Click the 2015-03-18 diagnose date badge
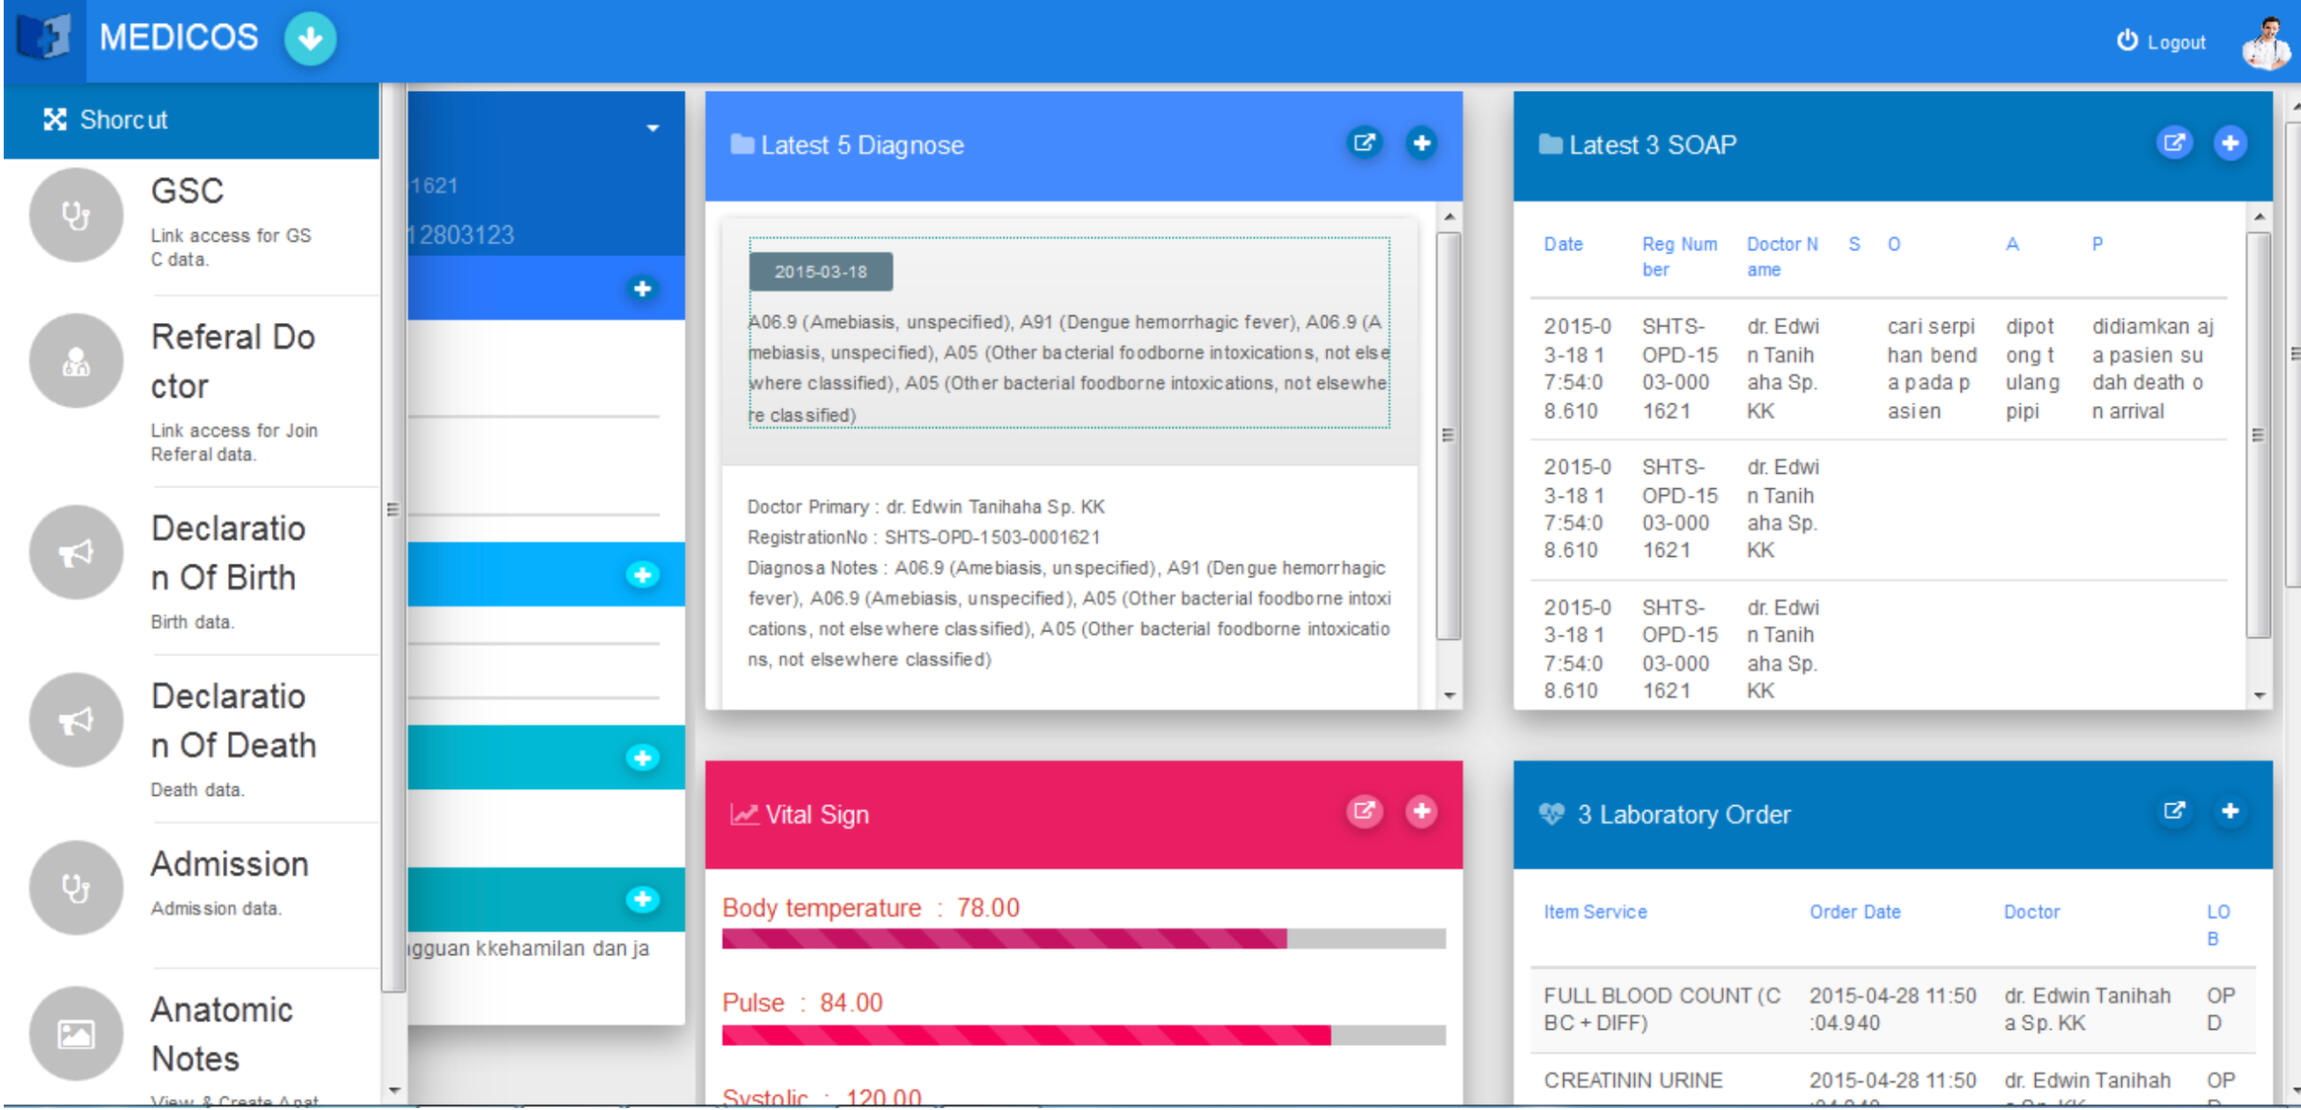2301x1110 pixels. (820, 272)
